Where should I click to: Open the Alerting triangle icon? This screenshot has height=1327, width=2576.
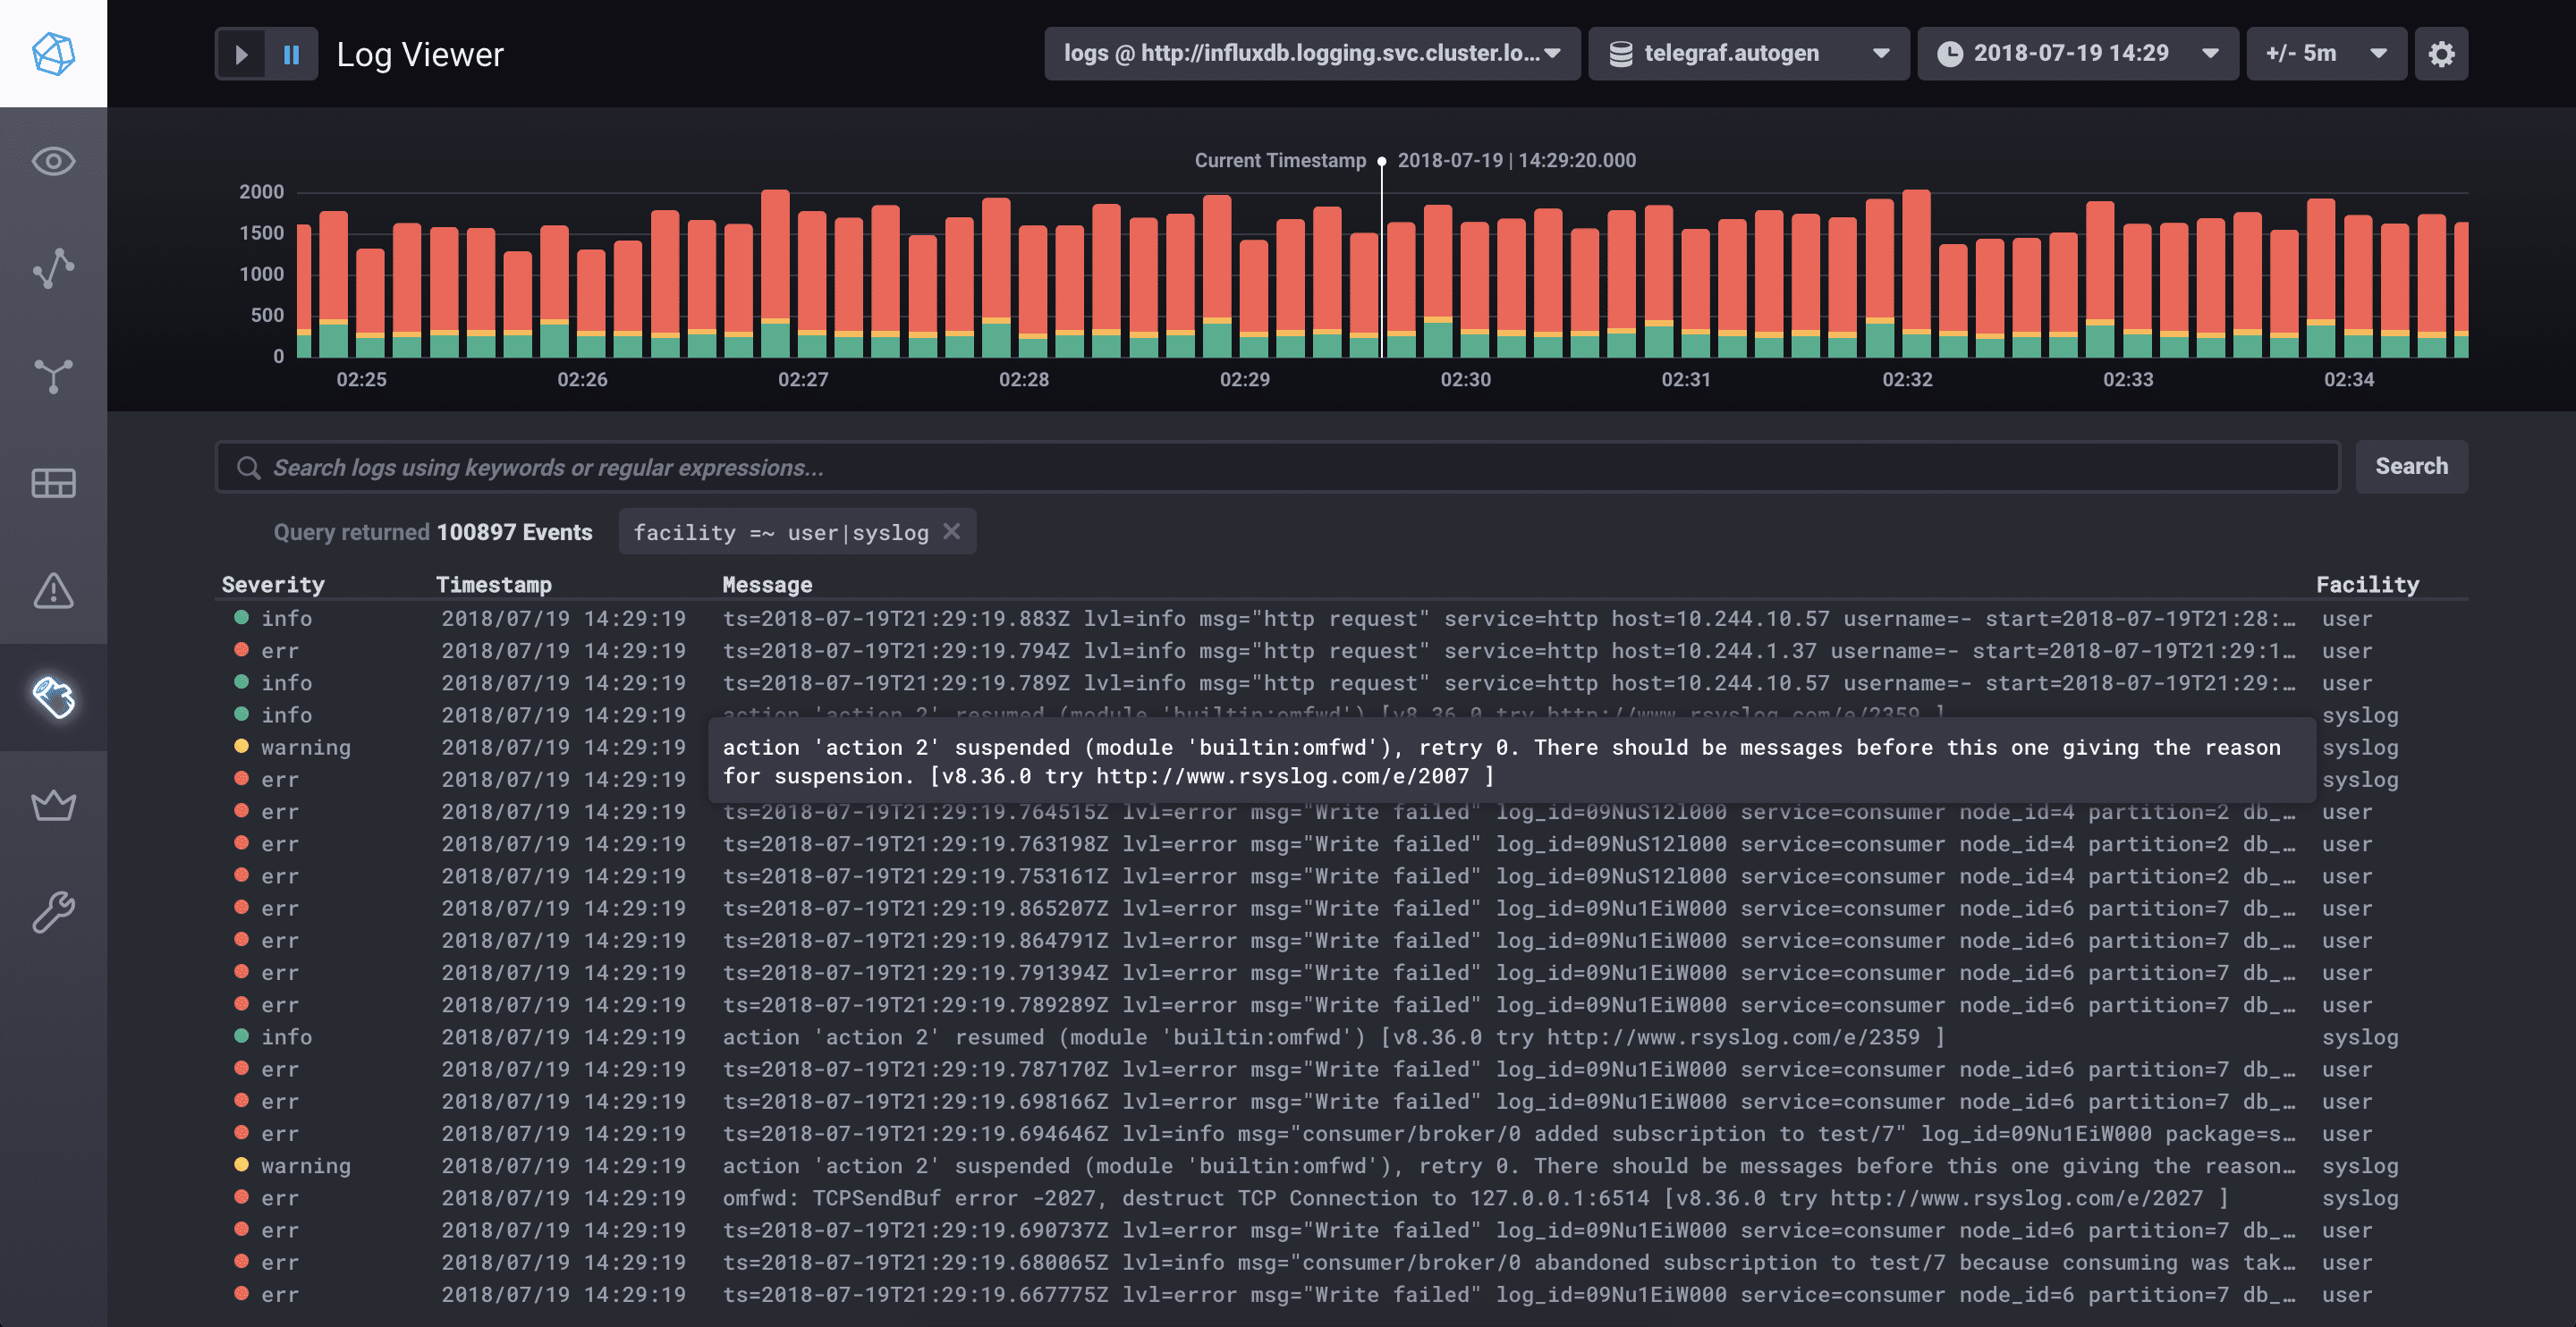[x=53, y=590]
